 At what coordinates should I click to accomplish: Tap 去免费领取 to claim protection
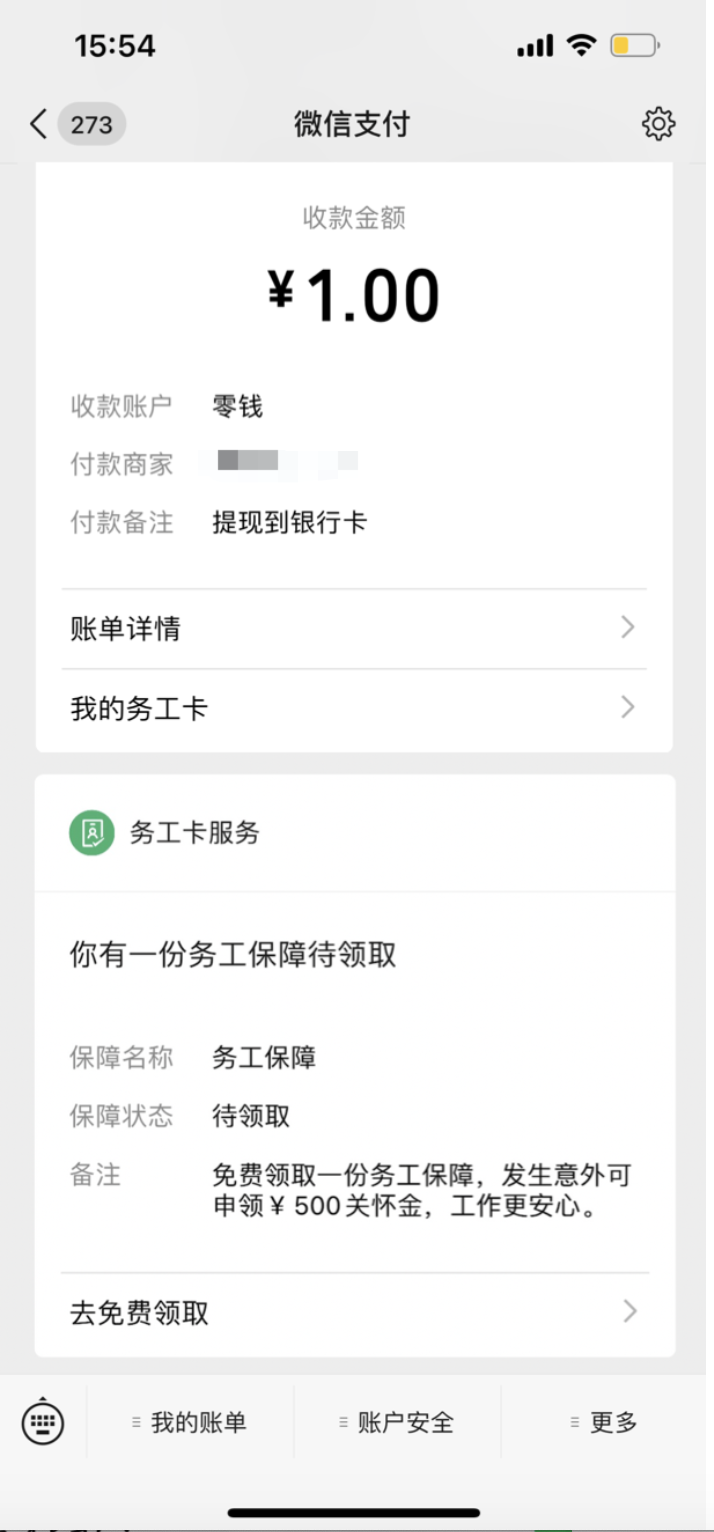354,1312
